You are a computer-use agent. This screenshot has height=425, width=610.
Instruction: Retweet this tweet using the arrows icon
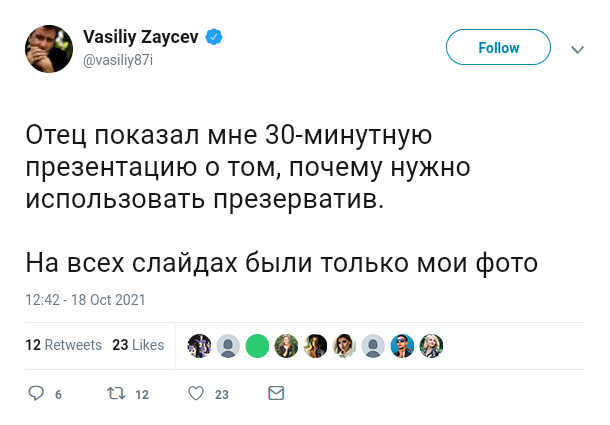tap(115, 394)
